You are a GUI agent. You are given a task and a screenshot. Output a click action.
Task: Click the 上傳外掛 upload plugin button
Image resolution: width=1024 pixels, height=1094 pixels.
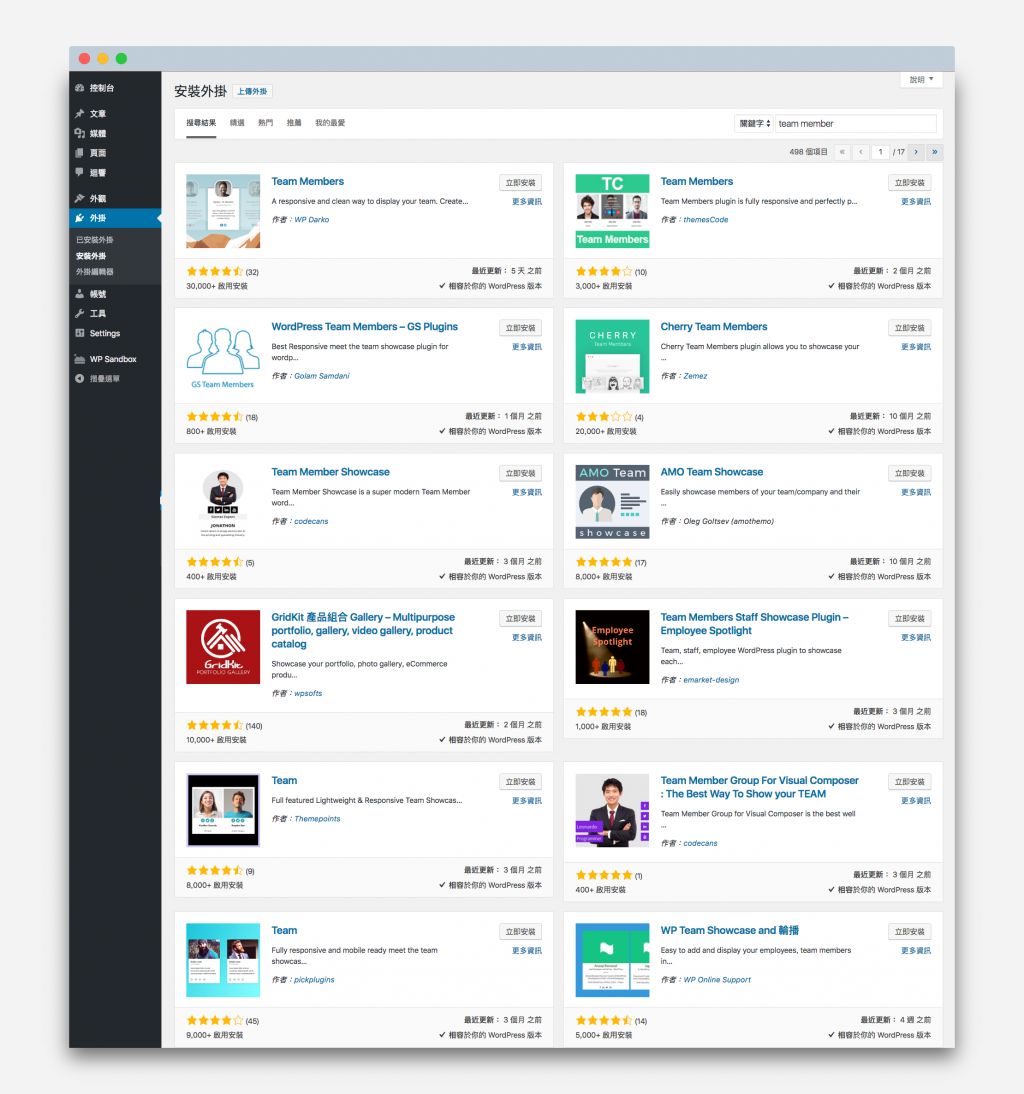click(x=252, y=91)
